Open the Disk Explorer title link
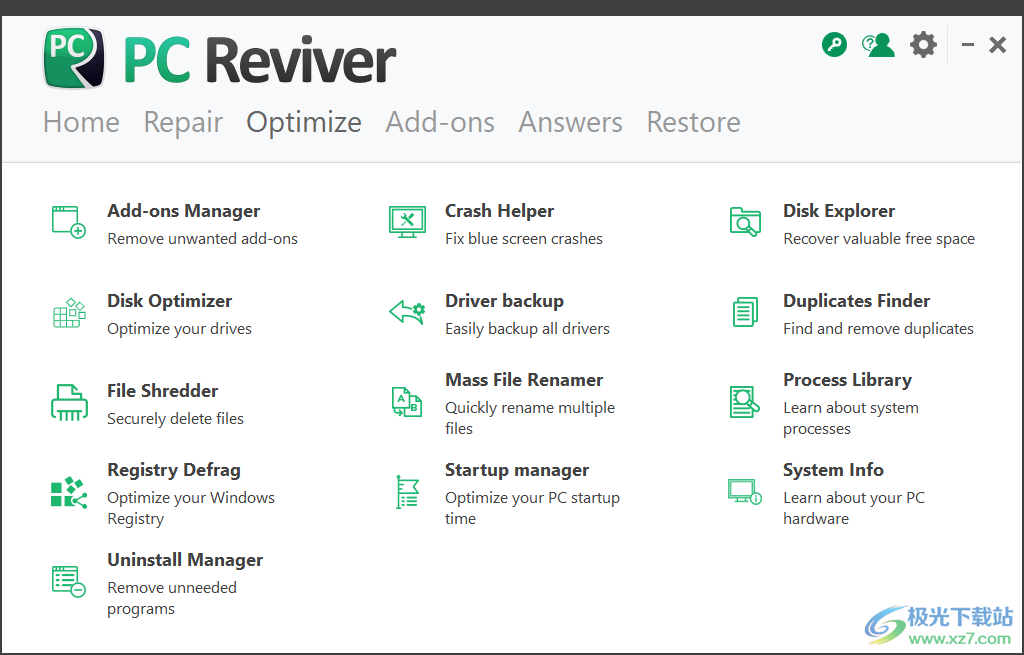 click(x=839, y=211)
